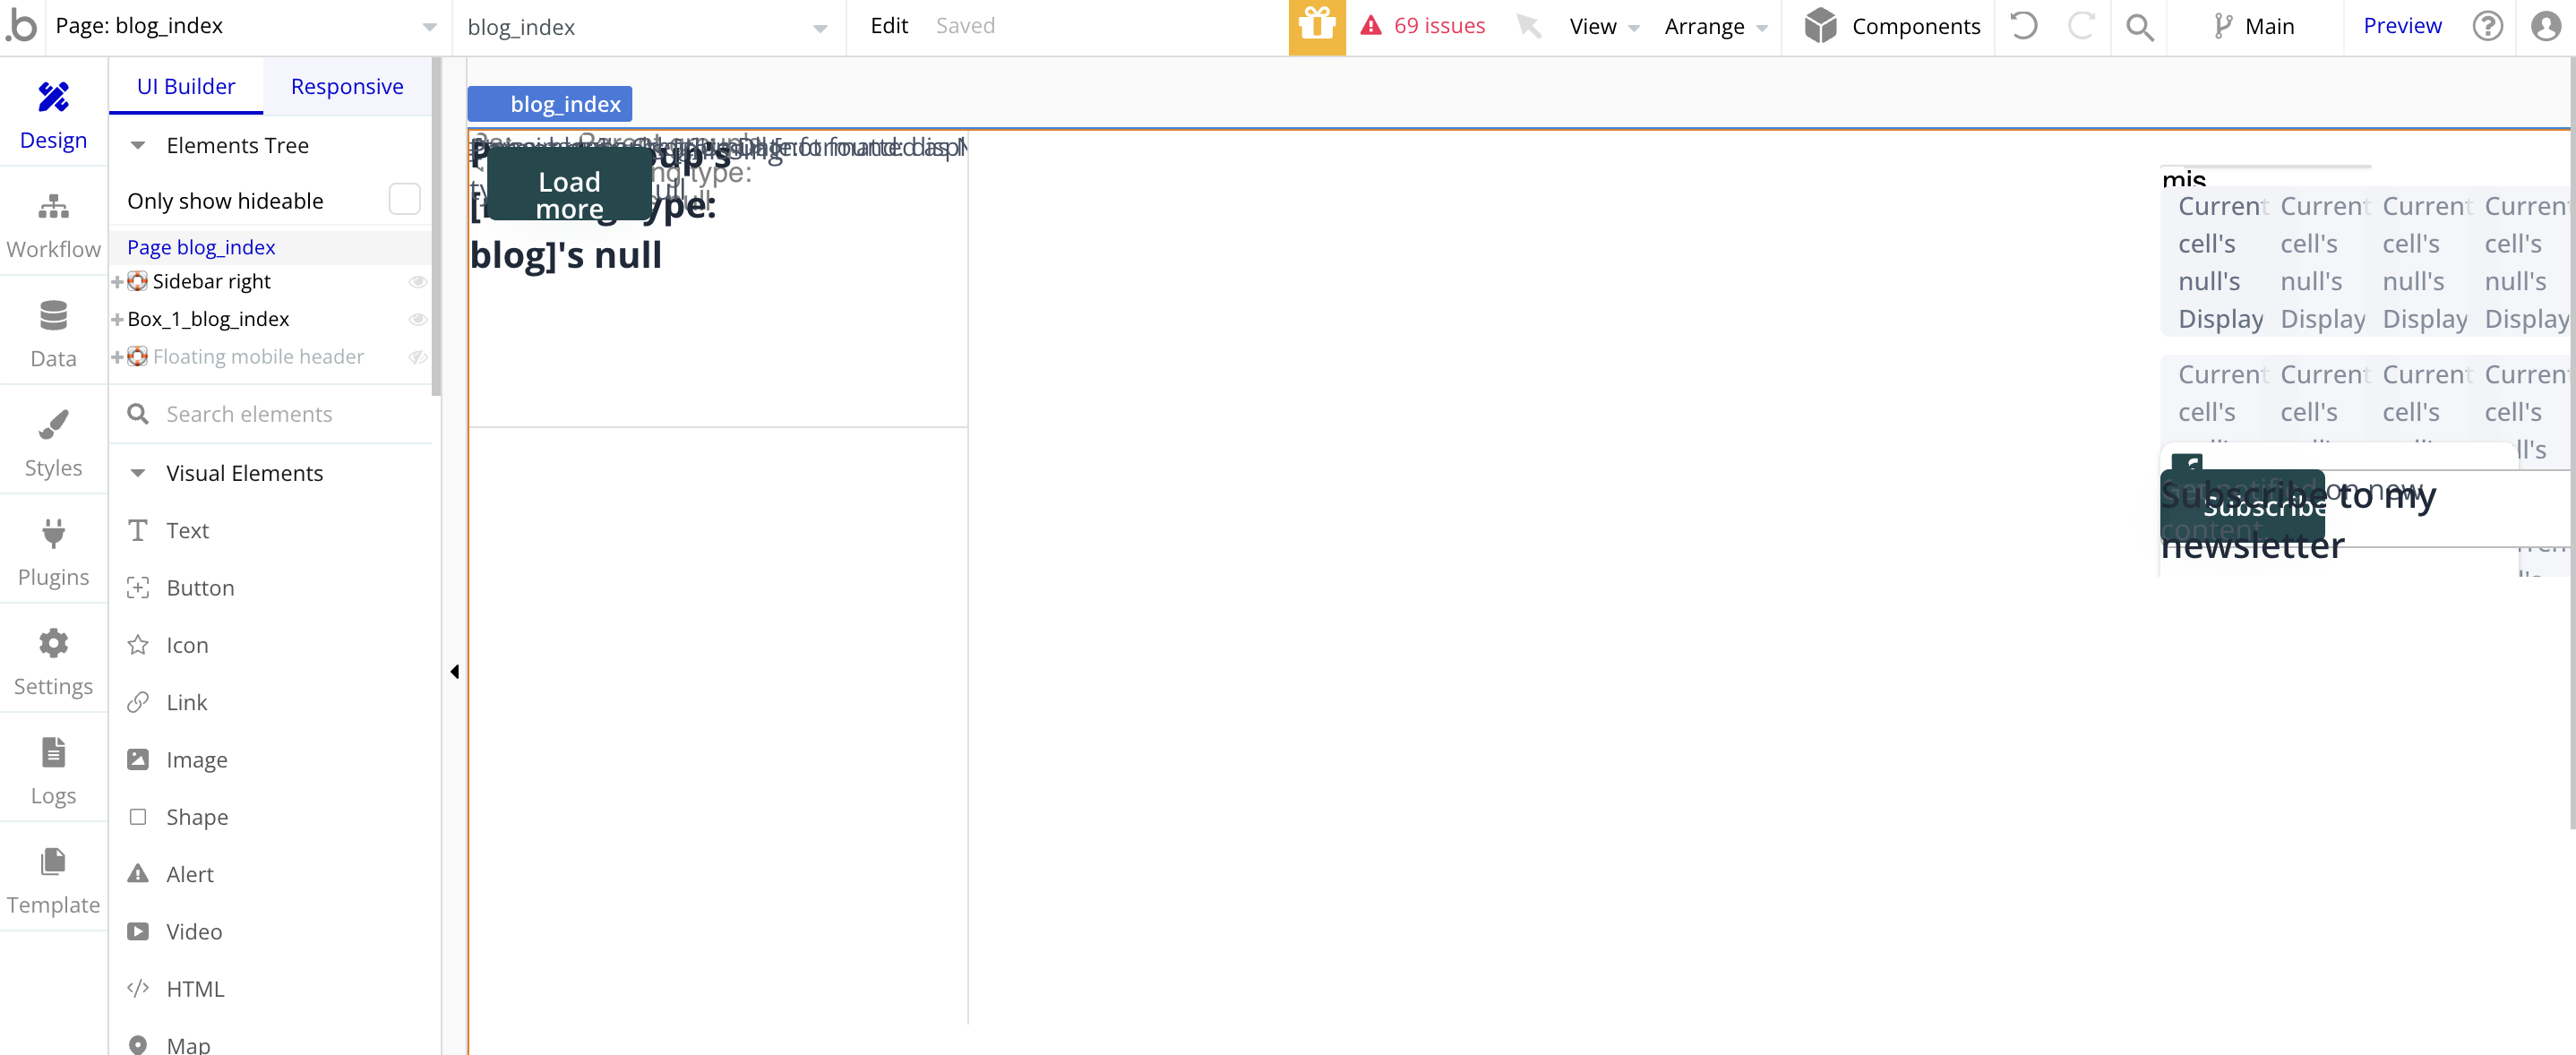2576x1055 pixels.
Task: Toggle visibility of Floating mobile header
Action: click(417, 357)
